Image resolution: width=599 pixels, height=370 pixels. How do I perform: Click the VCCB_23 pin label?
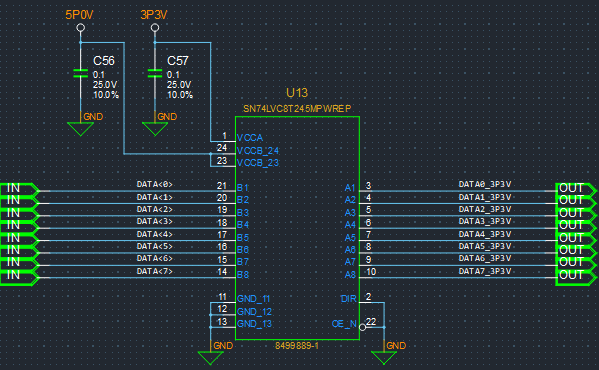pyautogui.click(x=258, y=163)
